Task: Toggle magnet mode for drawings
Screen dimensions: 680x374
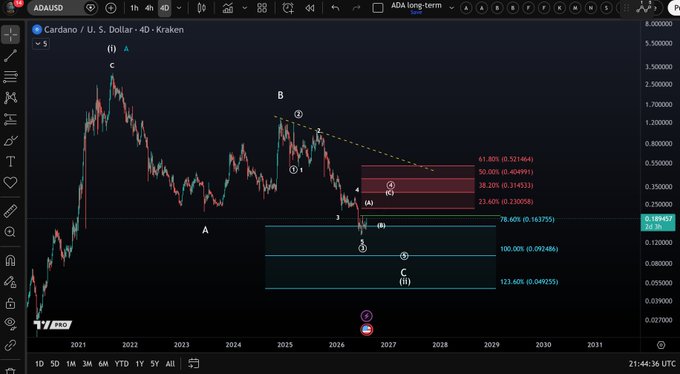Action: point(10,260)
